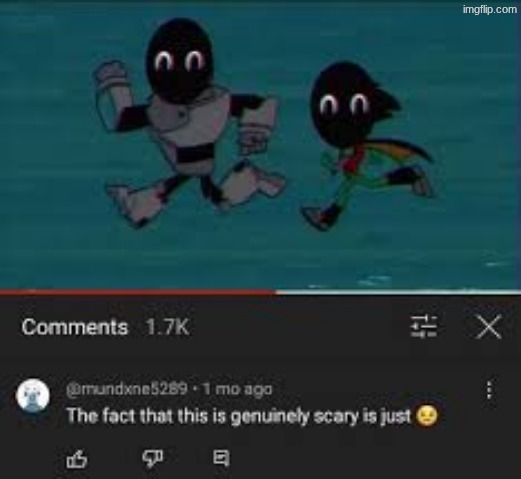
Task: Open three-dot menu for mundxne5289 comment
Action: [489, 390]
